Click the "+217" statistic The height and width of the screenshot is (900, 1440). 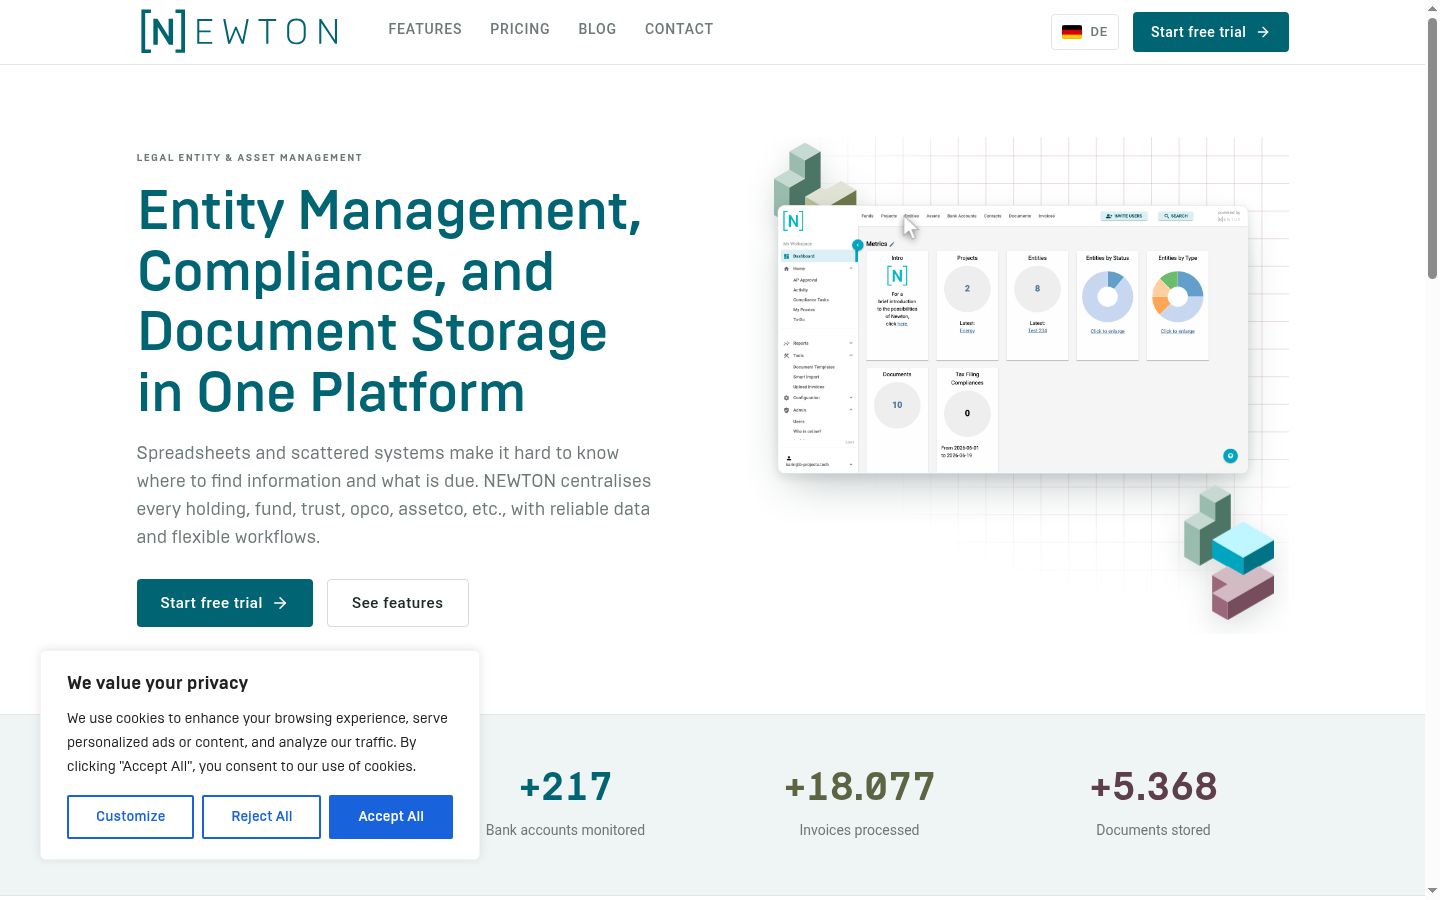tap(565, 787)
